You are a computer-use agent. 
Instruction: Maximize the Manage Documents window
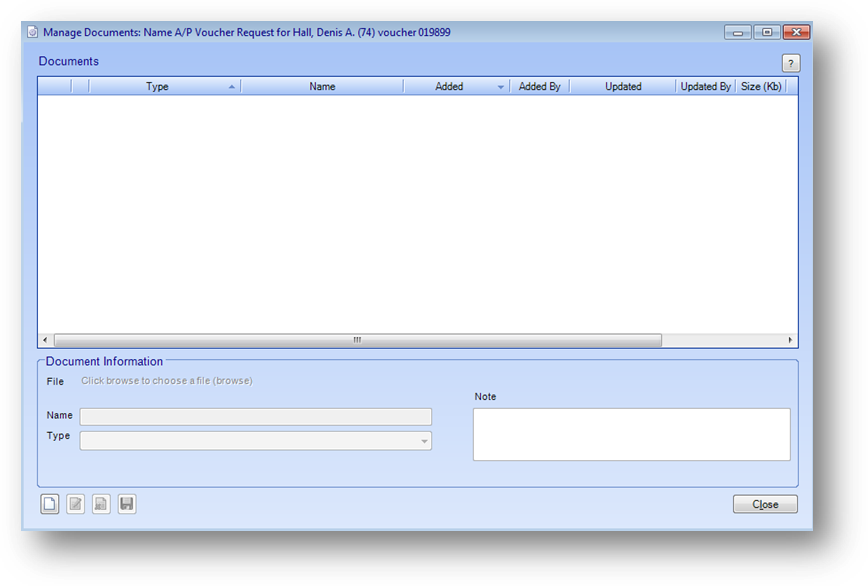click(767, 32)
